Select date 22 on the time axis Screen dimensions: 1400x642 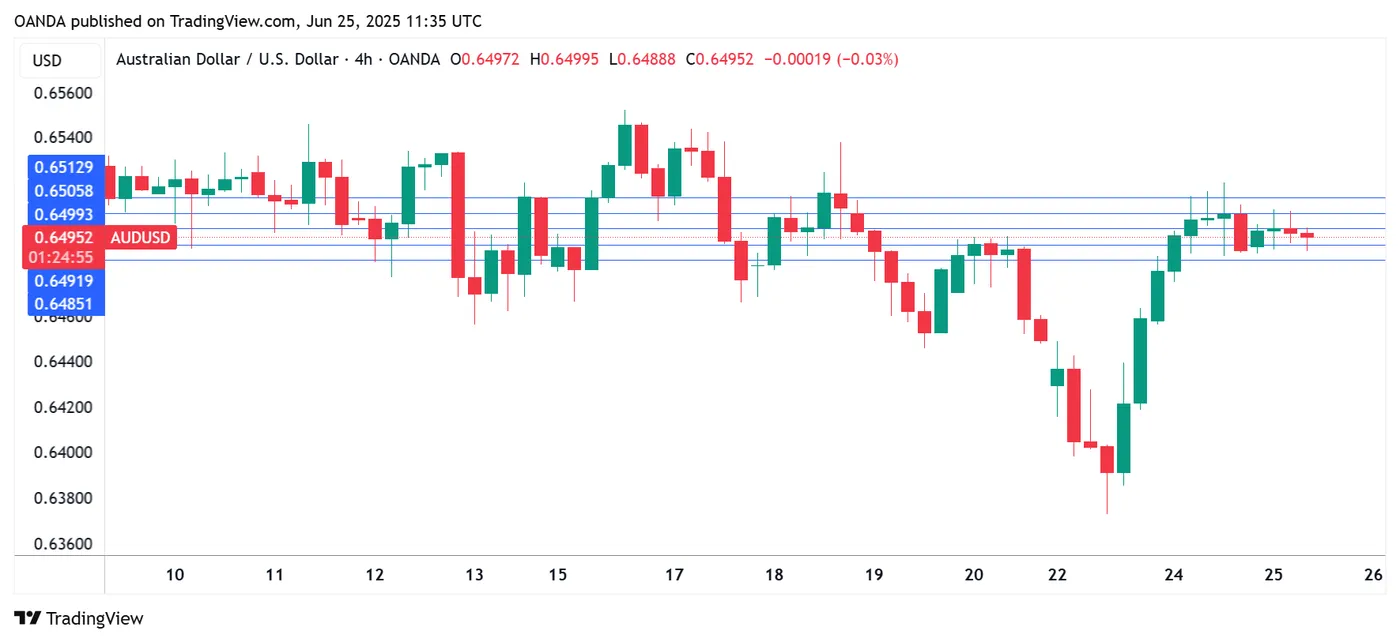pos(1057,575)
